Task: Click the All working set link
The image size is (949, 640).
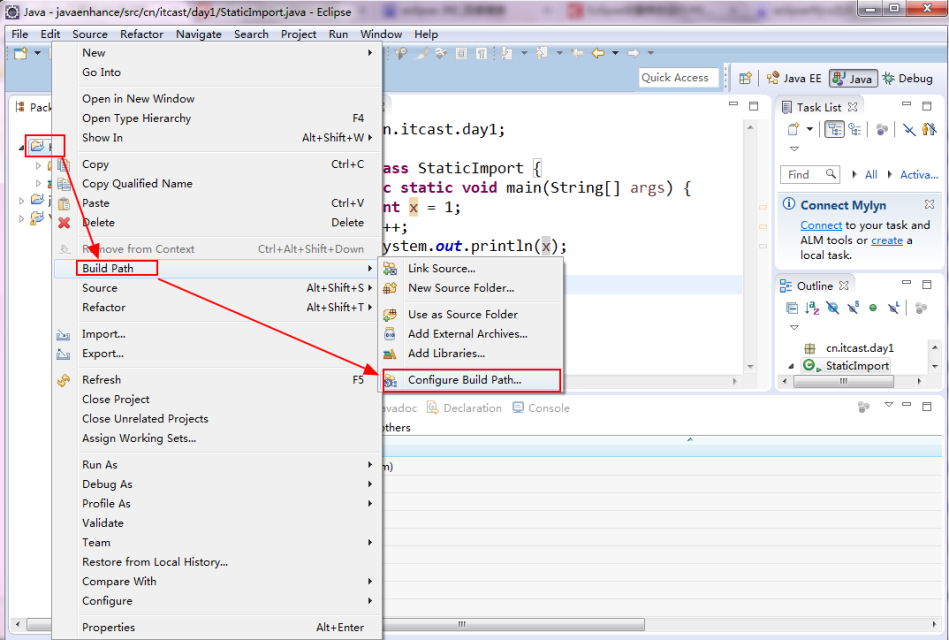Action: (871, 174)
